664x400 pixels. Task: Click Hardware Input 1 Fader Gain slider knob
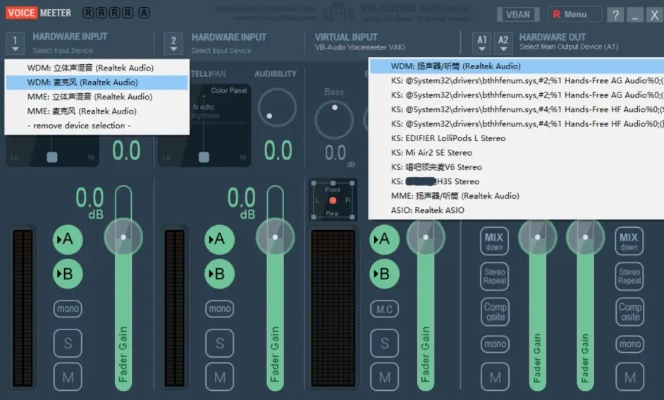tap(124, 236)
